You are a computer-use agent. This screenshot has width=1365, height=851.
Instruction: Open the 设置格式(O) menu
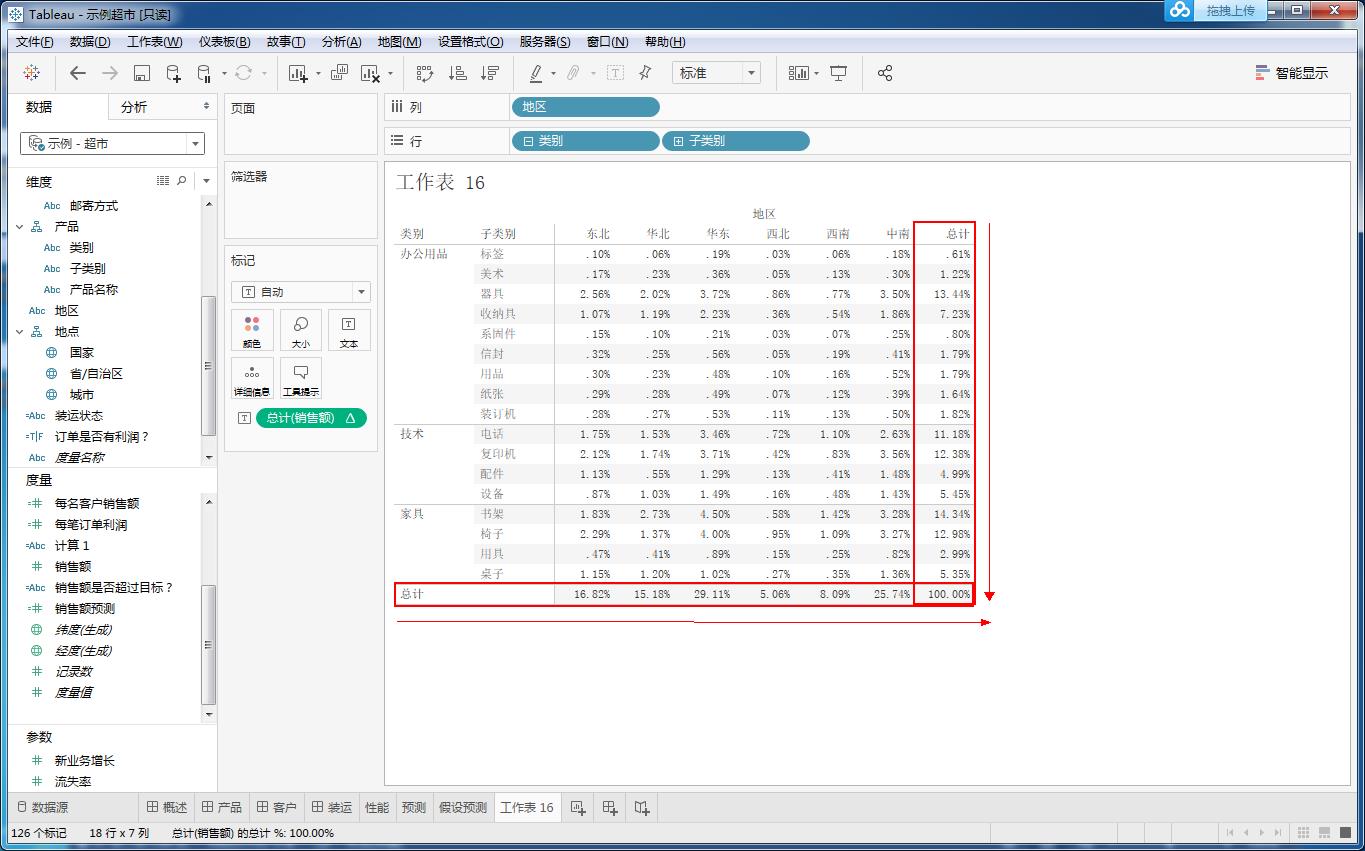pyautogui.click(x=471, y=42)
